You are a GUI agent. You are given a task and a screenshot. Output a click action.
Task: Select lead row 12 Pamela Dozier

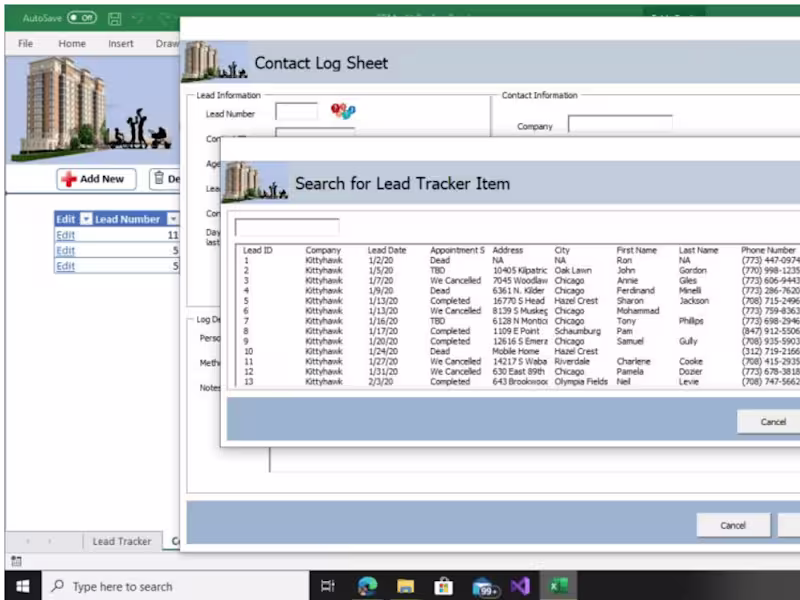[518, 371]
